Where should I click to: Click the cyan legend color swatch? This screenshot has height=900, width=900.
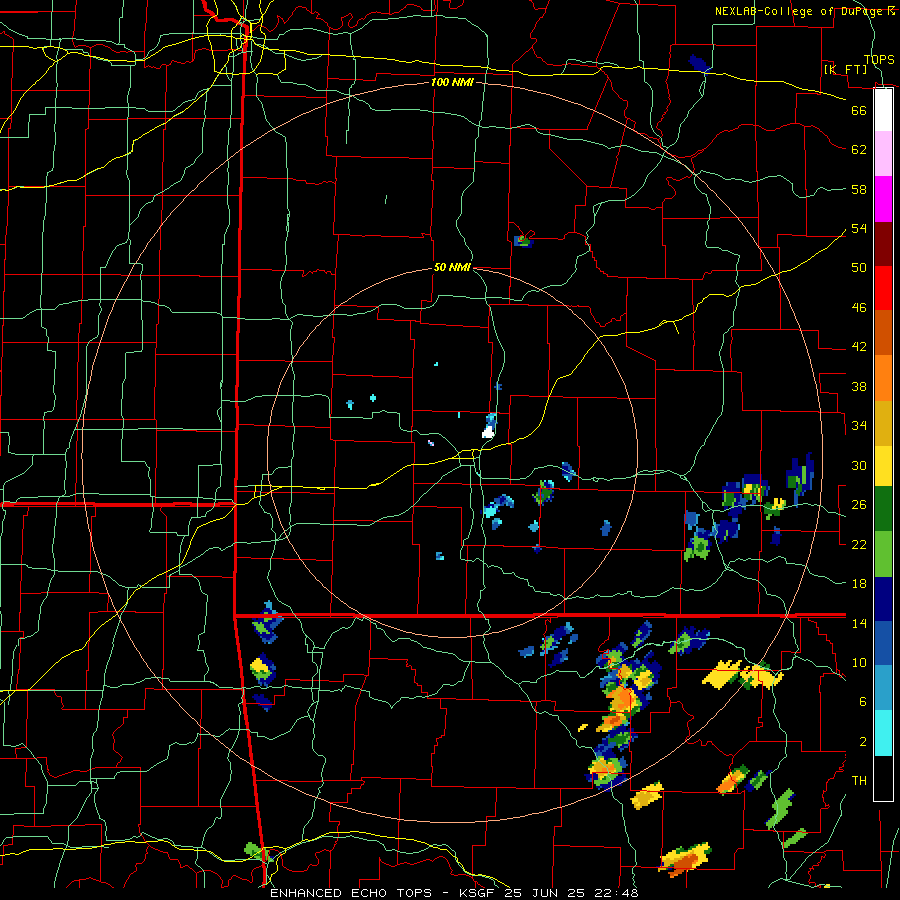tap(883, 733)
